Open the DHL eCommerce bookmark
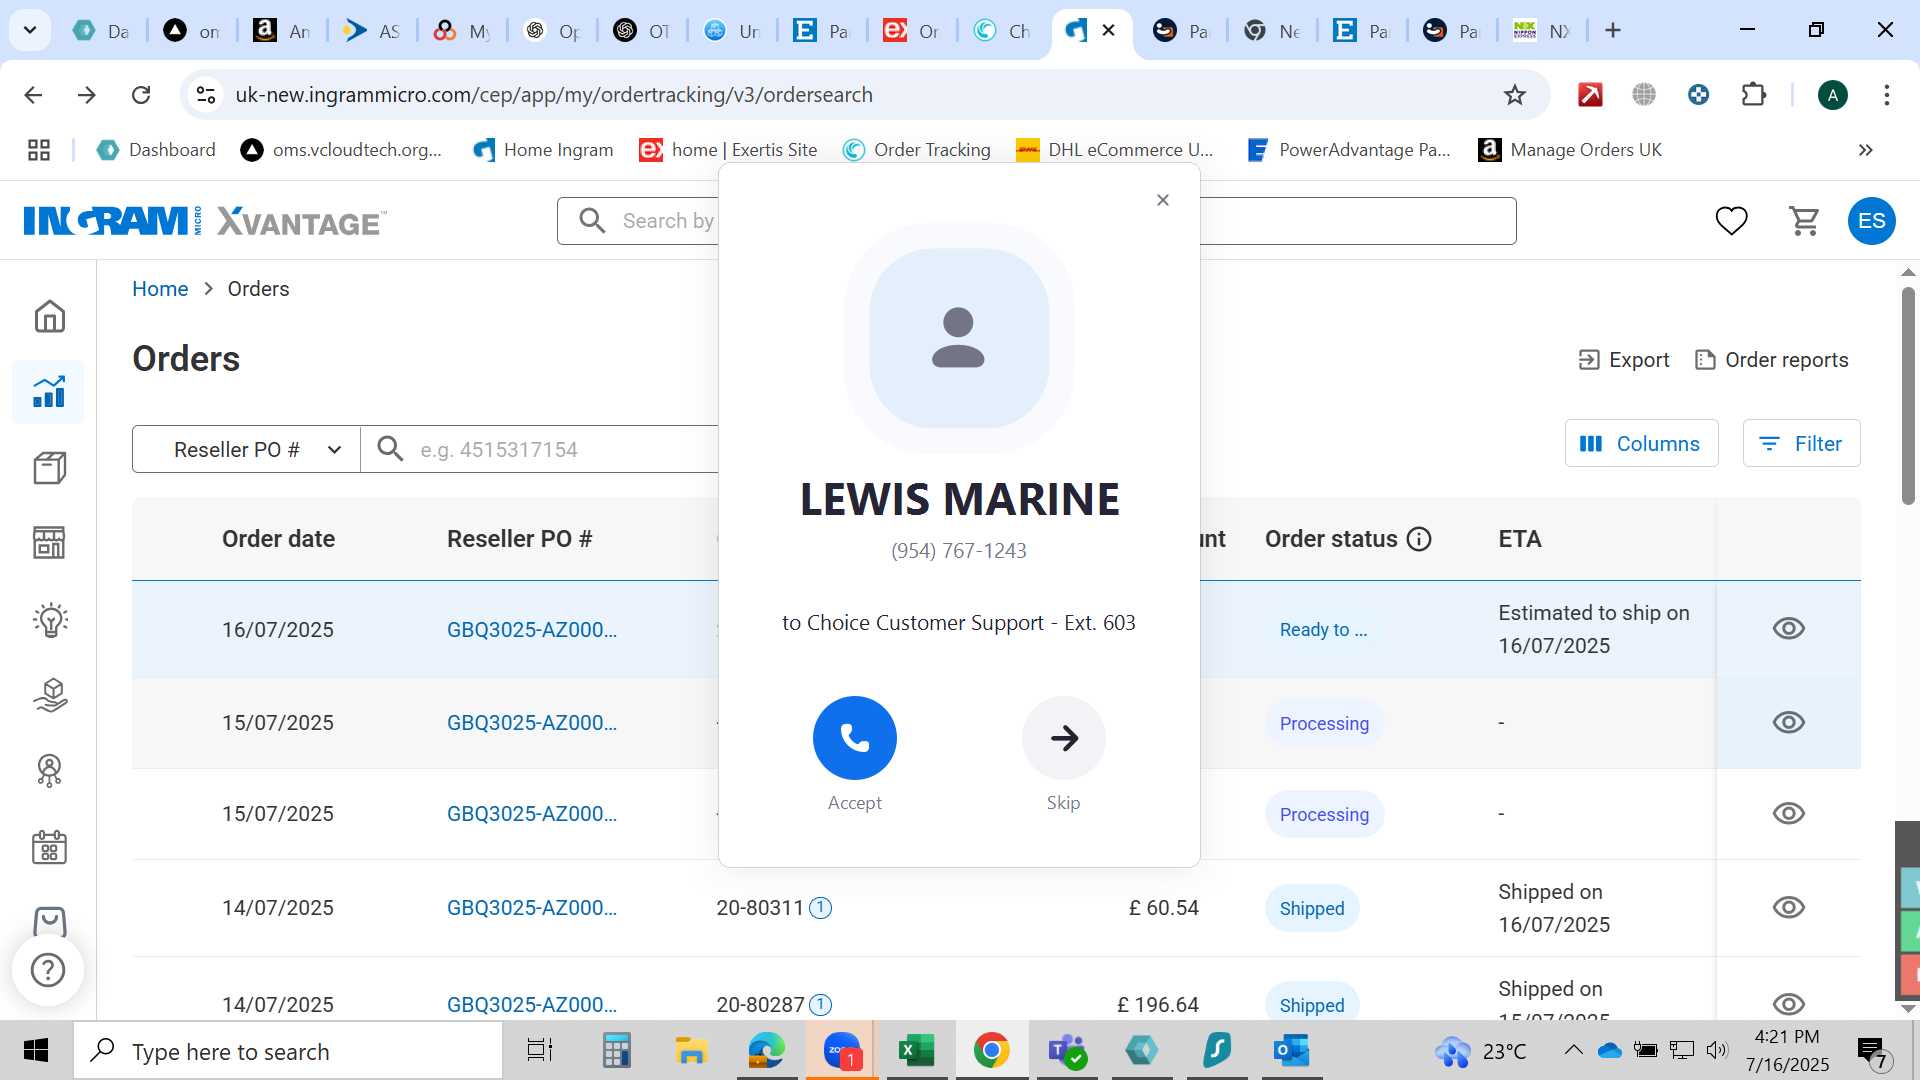1920x1080 pixels. [1114, 150]
